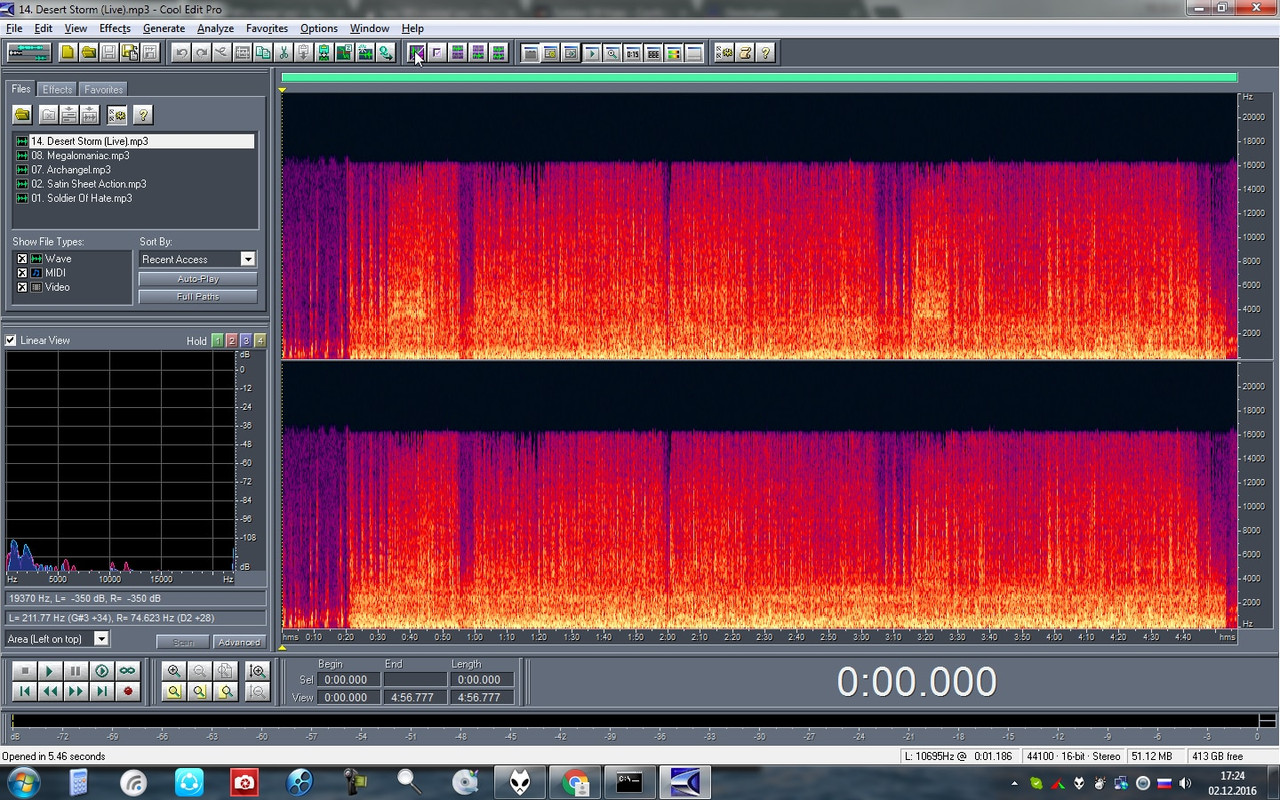Viewport: 1280px width, 800px height.
Task: Switch to multitrack view with the waveform icon
Action: pos(29,52)
